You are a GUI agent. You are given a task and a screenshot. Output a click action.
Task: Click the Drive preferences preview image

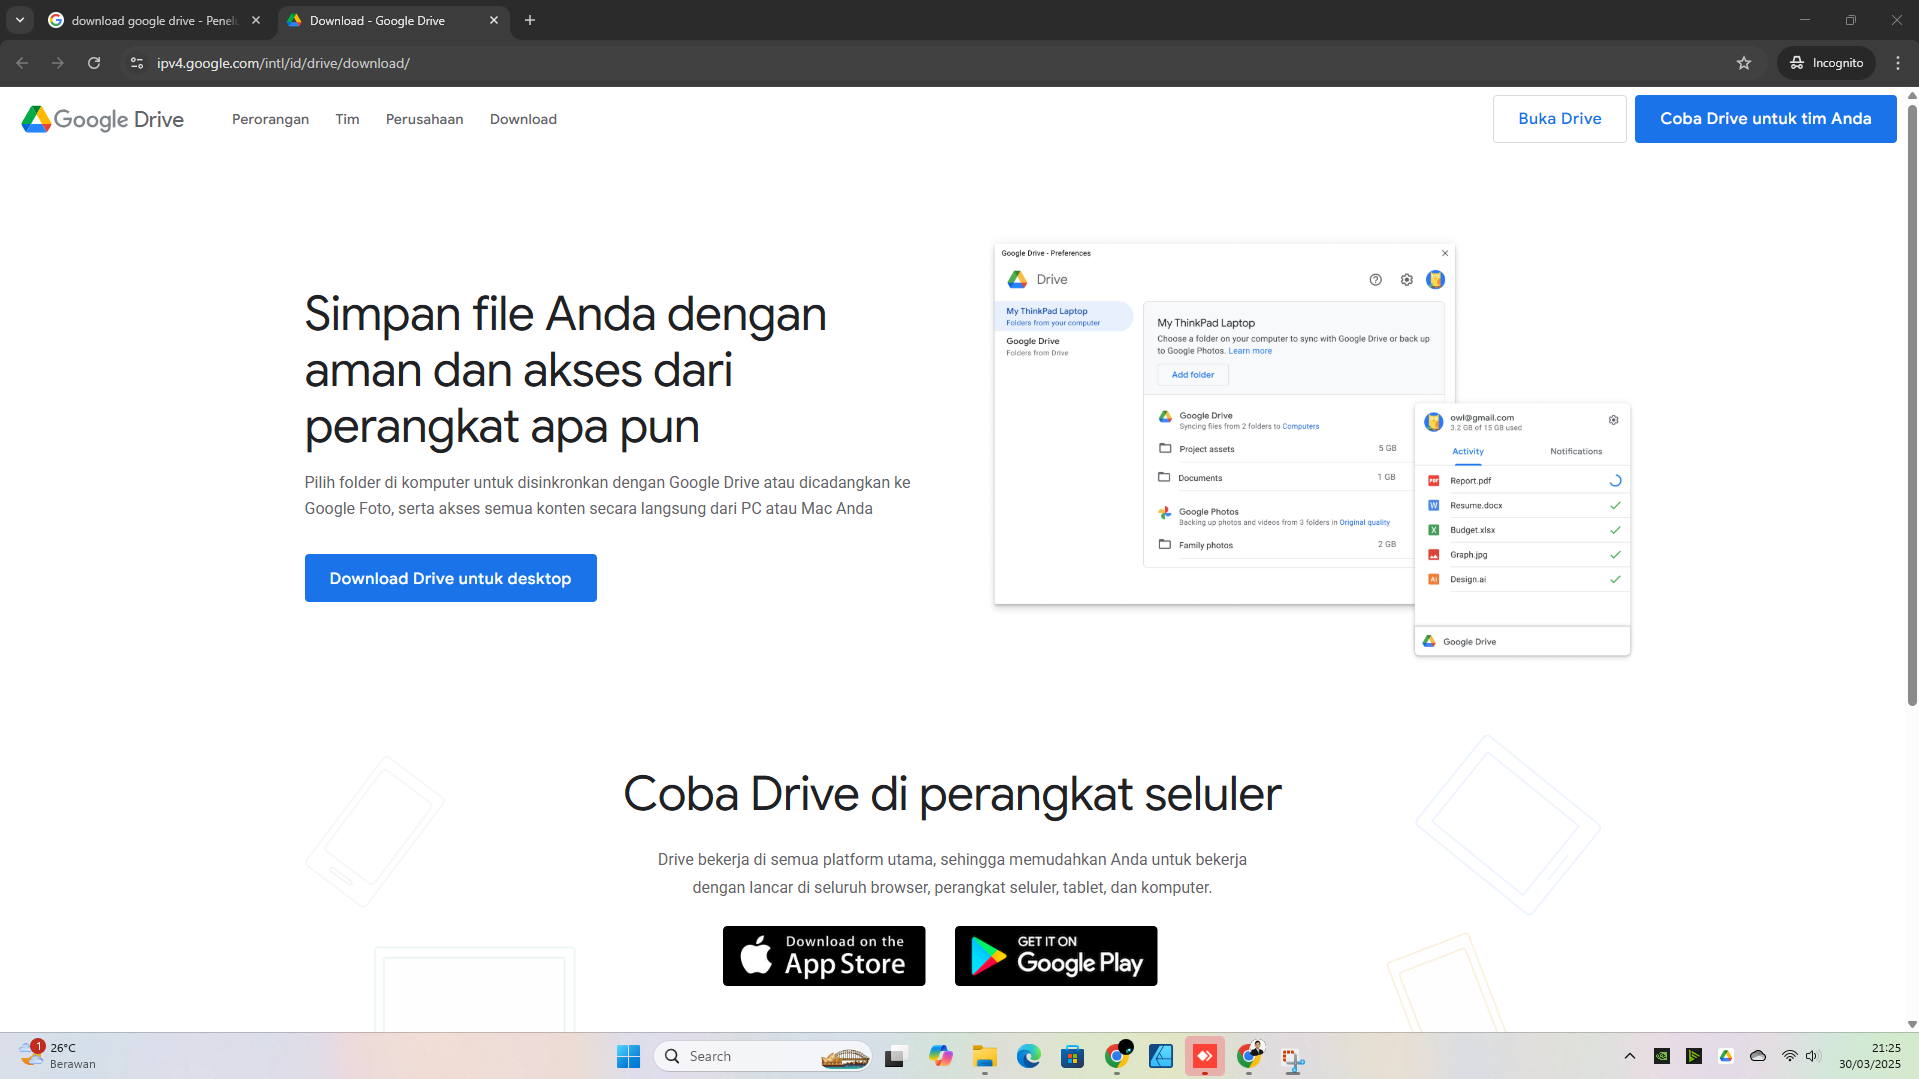(1311, 449)
